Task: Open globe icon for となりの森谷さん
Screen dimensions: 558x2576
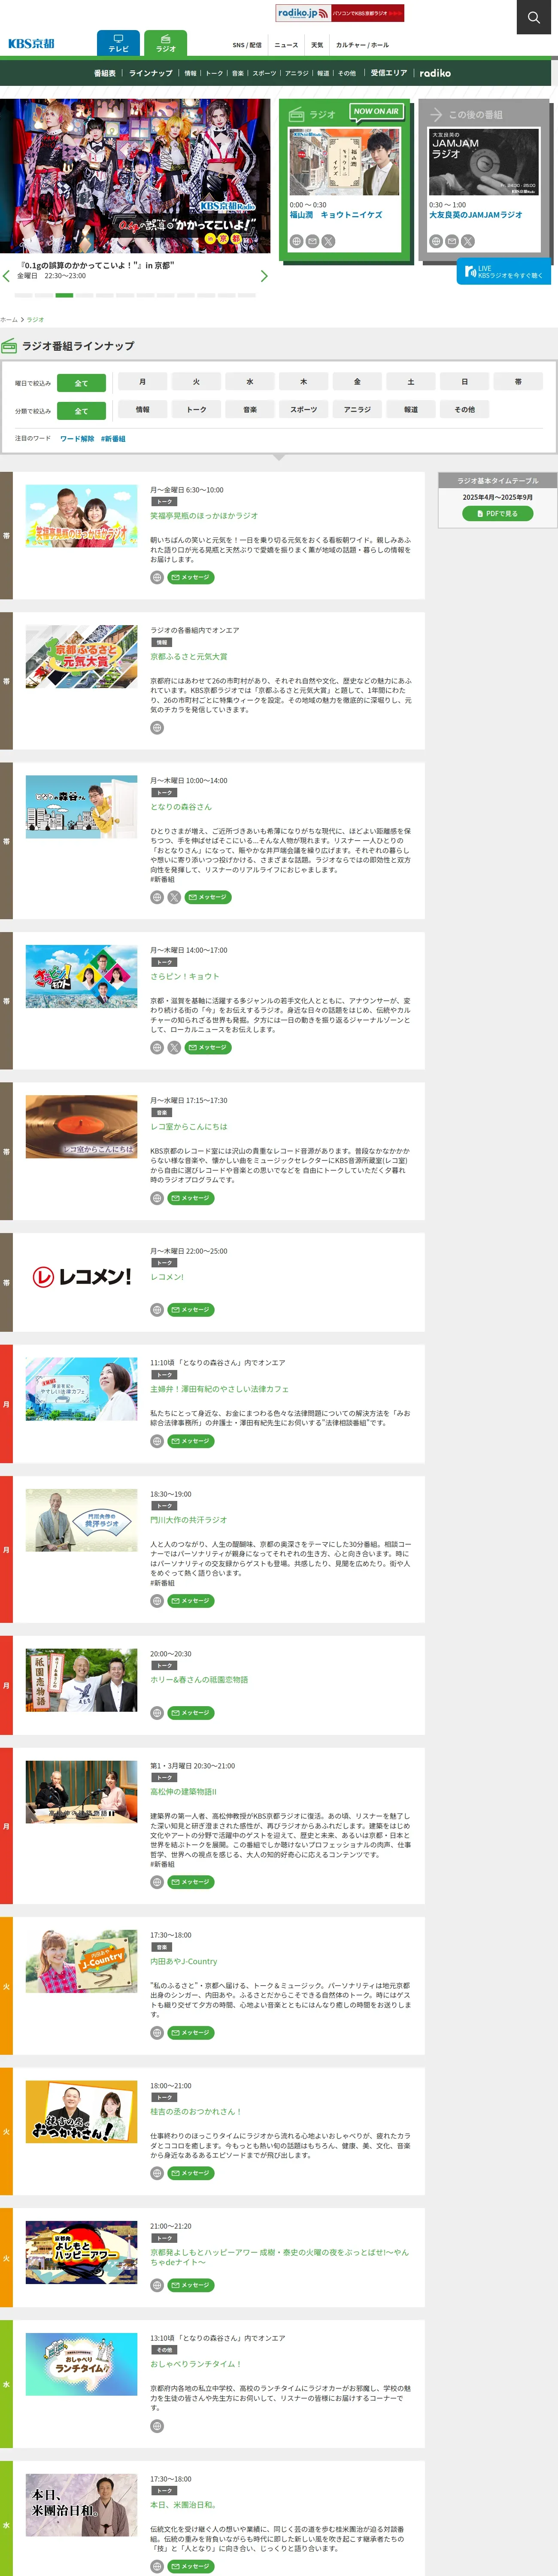Action: 157,897
